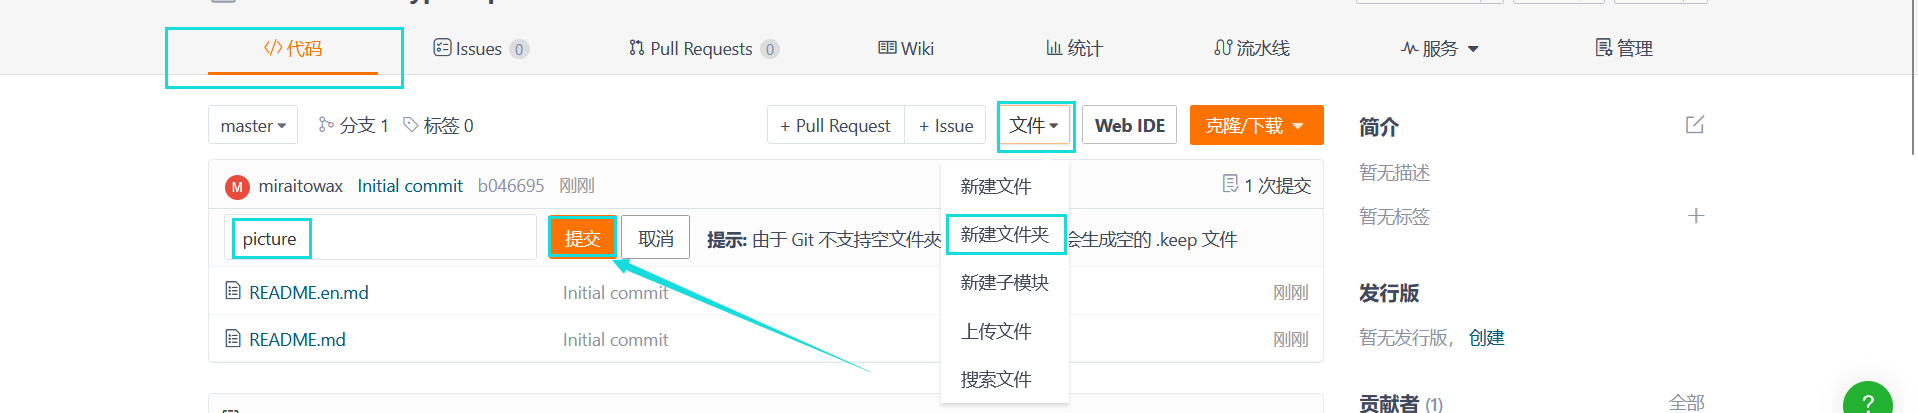1918x413 pixels.
Task: Open the 管理 management tab
Action: click(1624, 48)
